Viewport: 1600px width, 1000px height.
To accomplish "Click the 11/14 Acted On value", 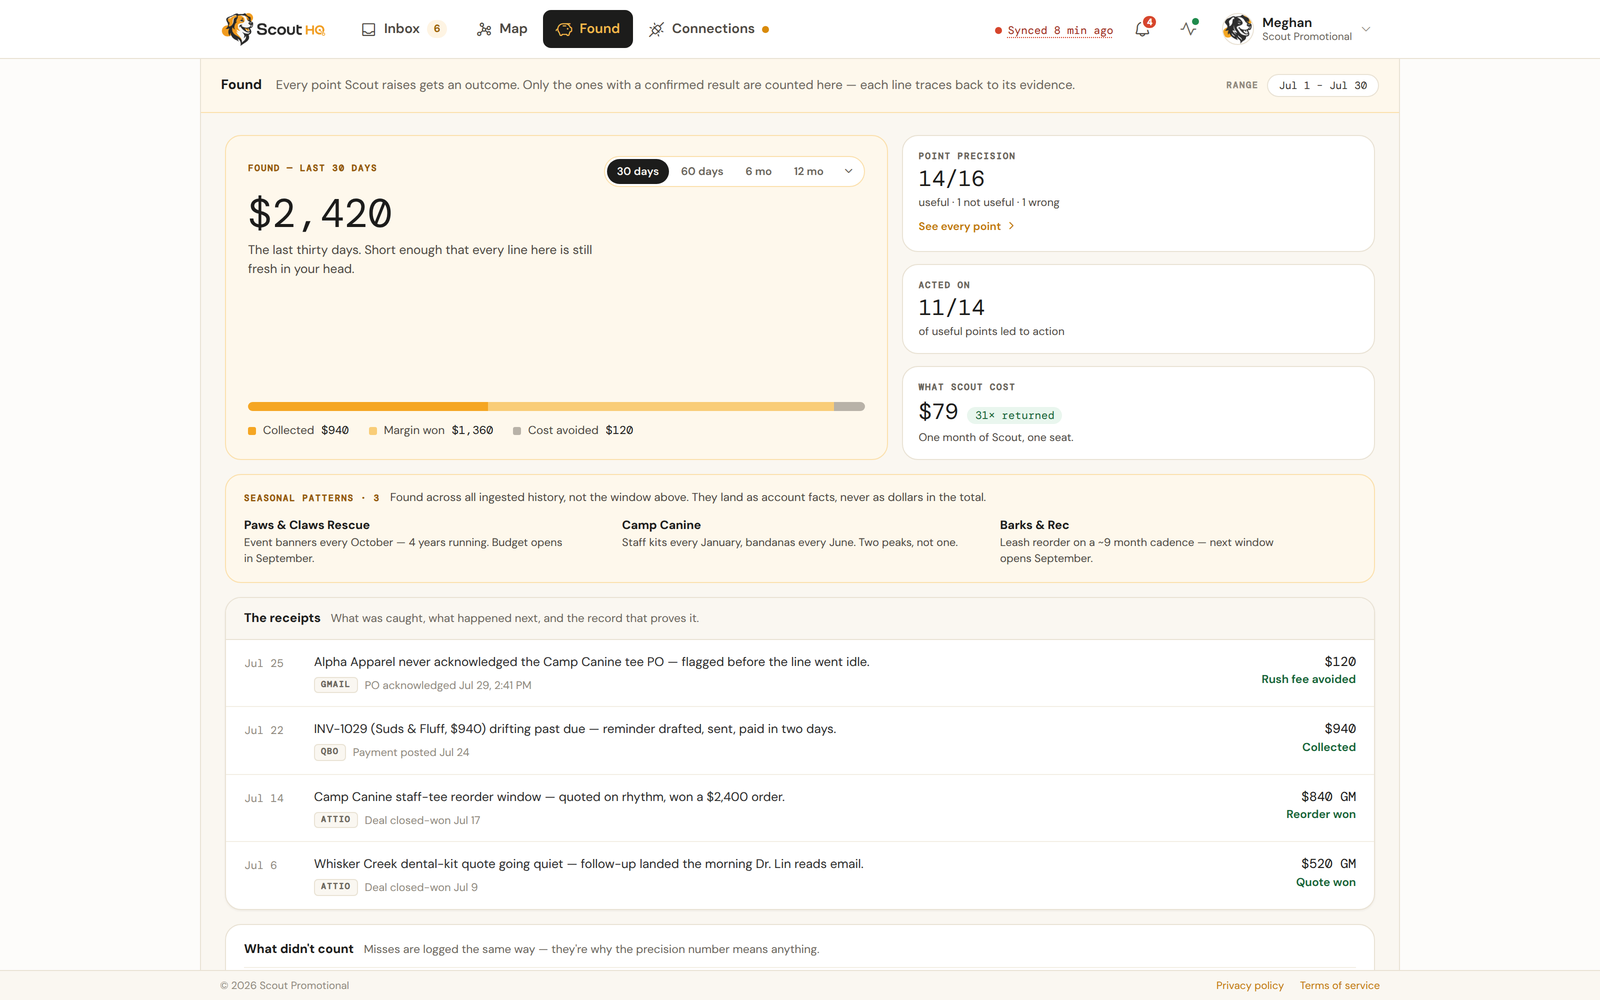I will point(951,308).
